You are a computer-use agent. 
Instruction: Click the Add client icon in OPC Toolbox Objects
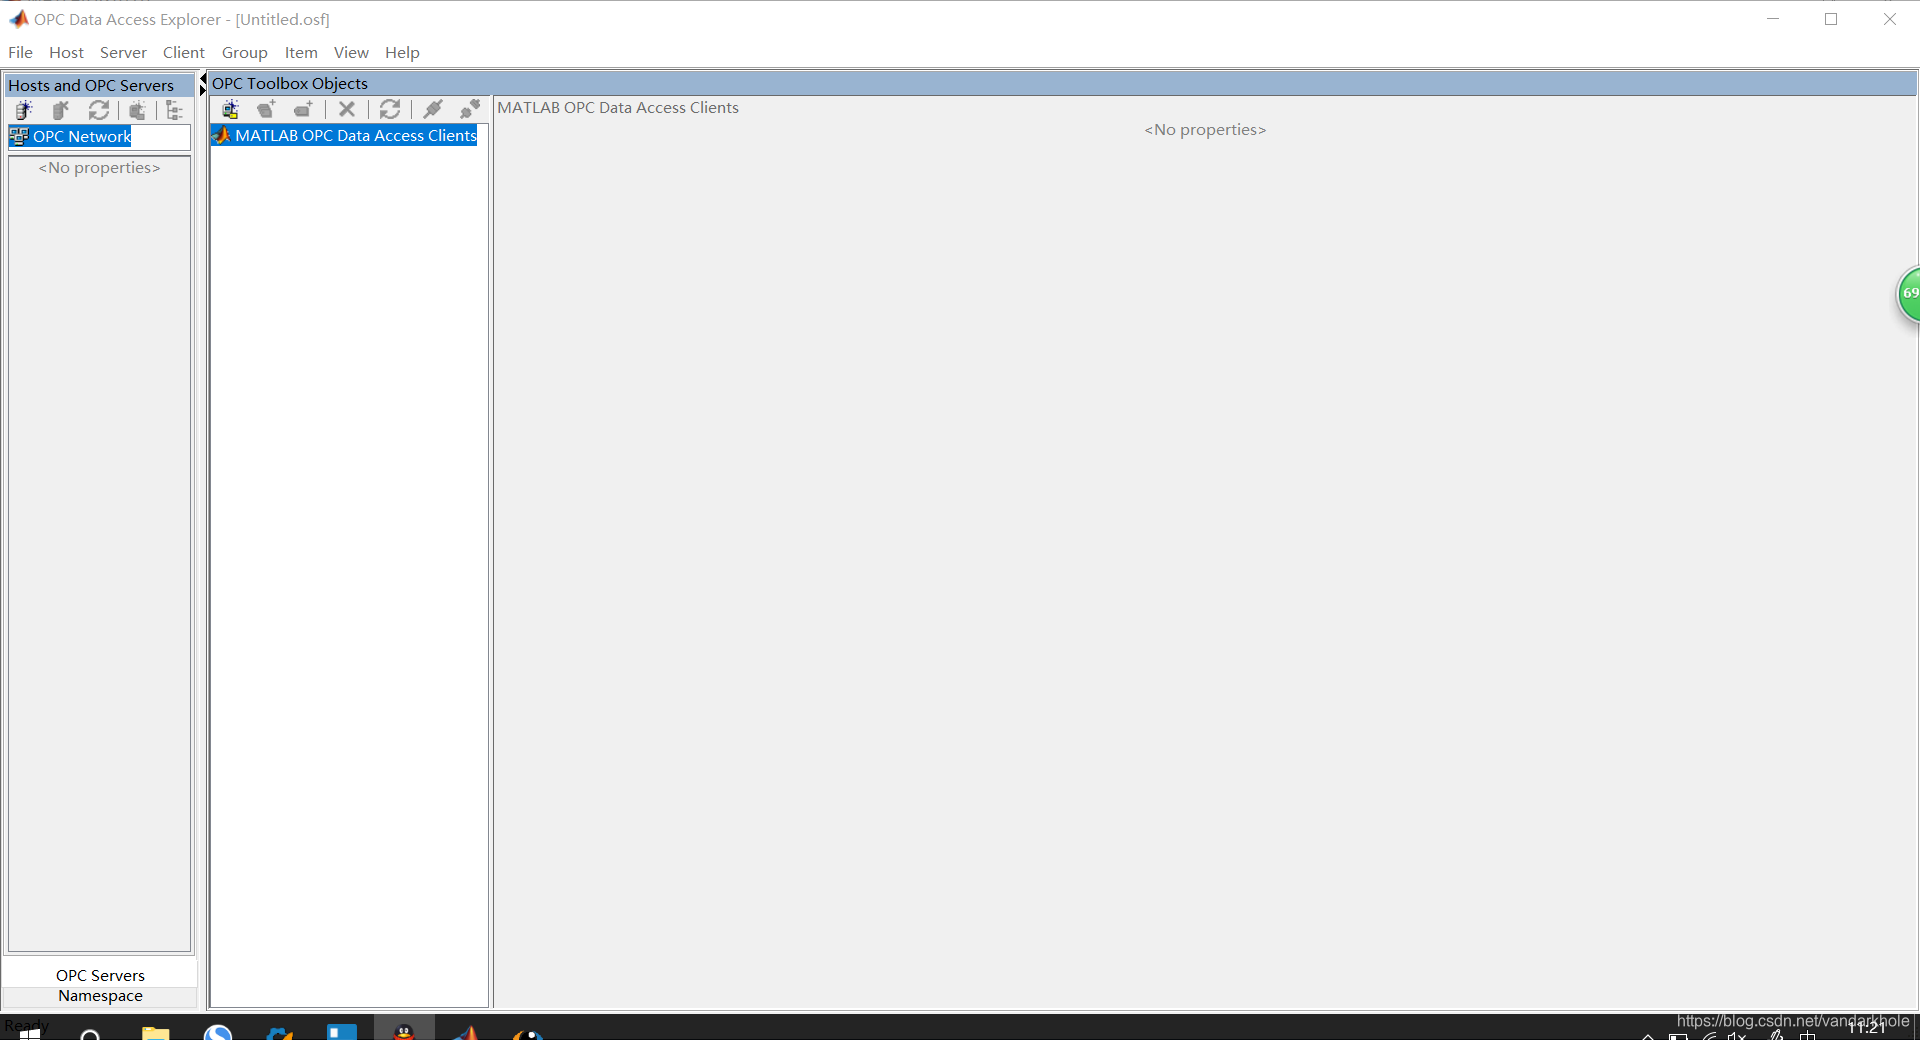[x=230, y=109]
